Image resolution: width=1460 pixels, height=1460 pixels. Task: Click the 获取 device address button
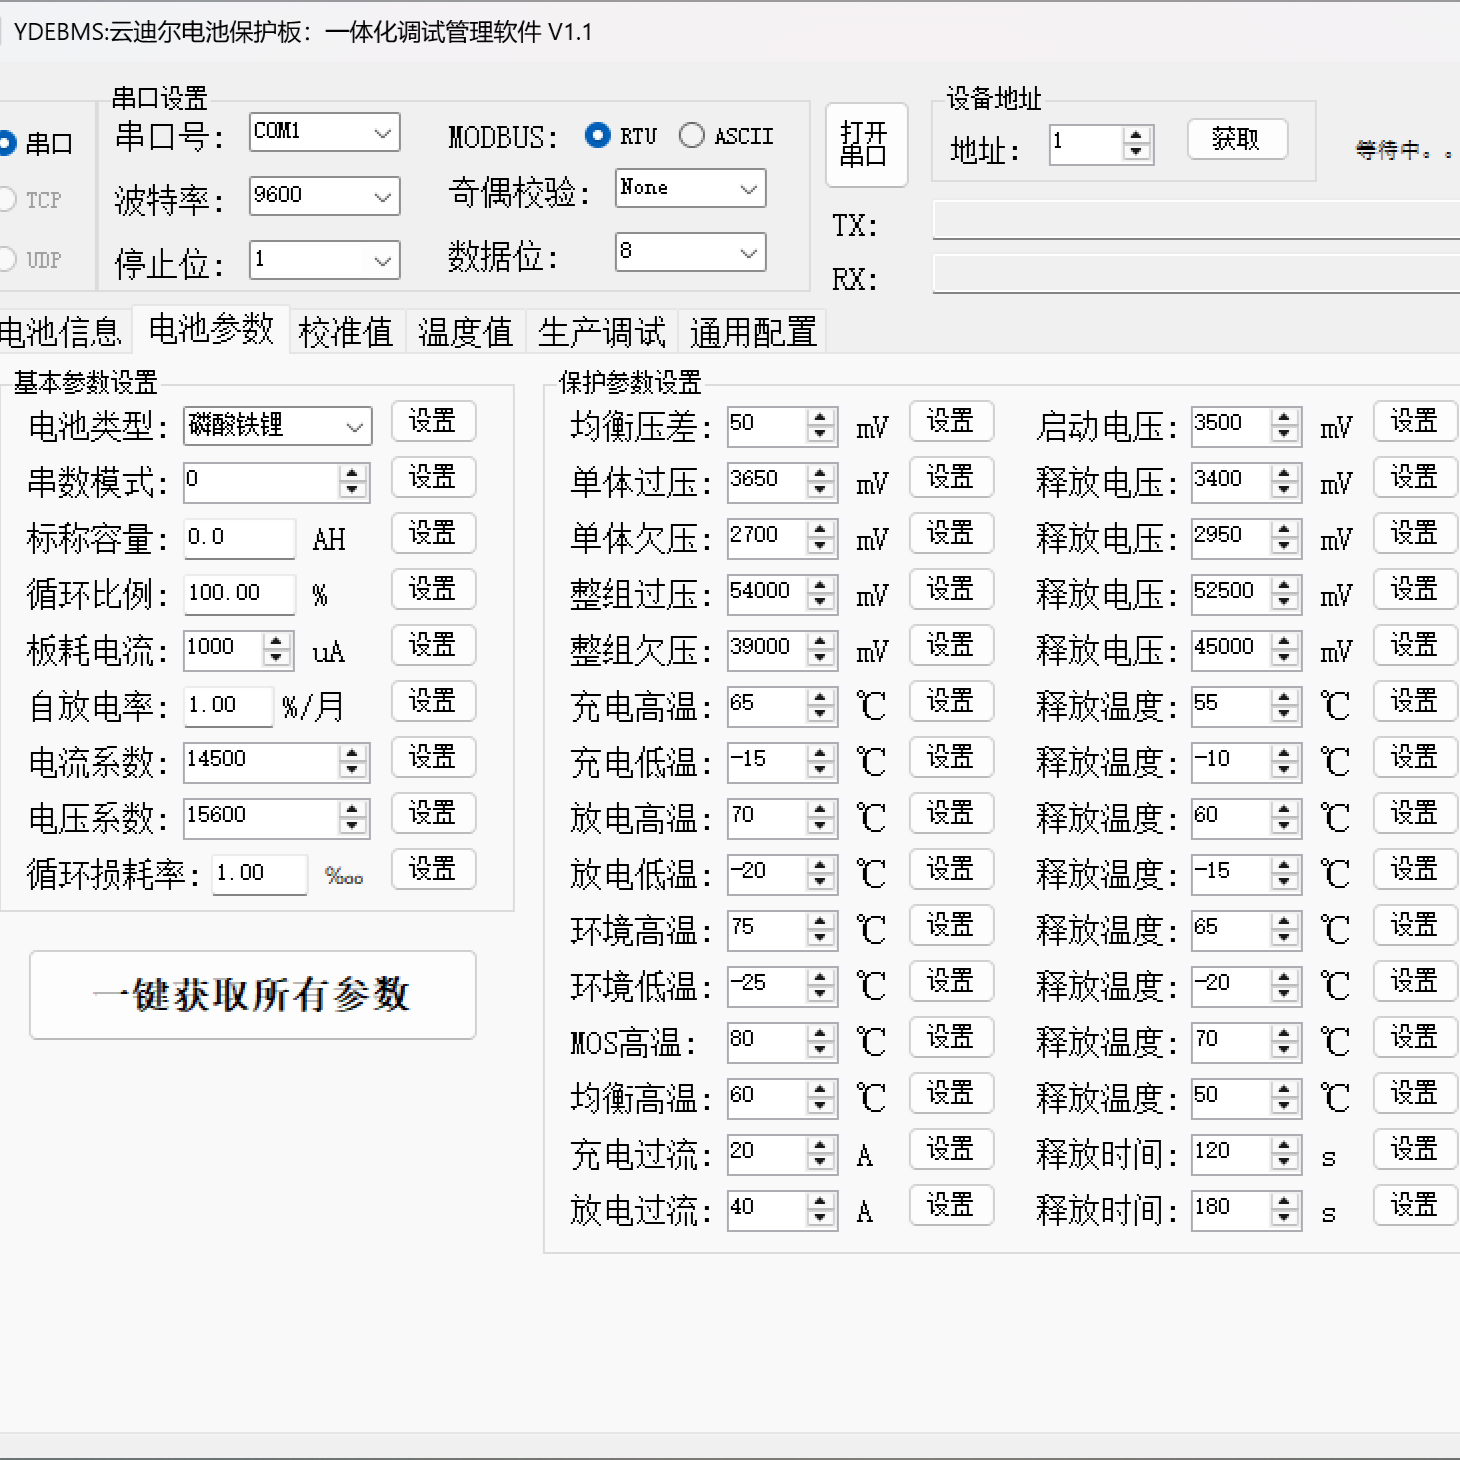(x=1236, y=139)
